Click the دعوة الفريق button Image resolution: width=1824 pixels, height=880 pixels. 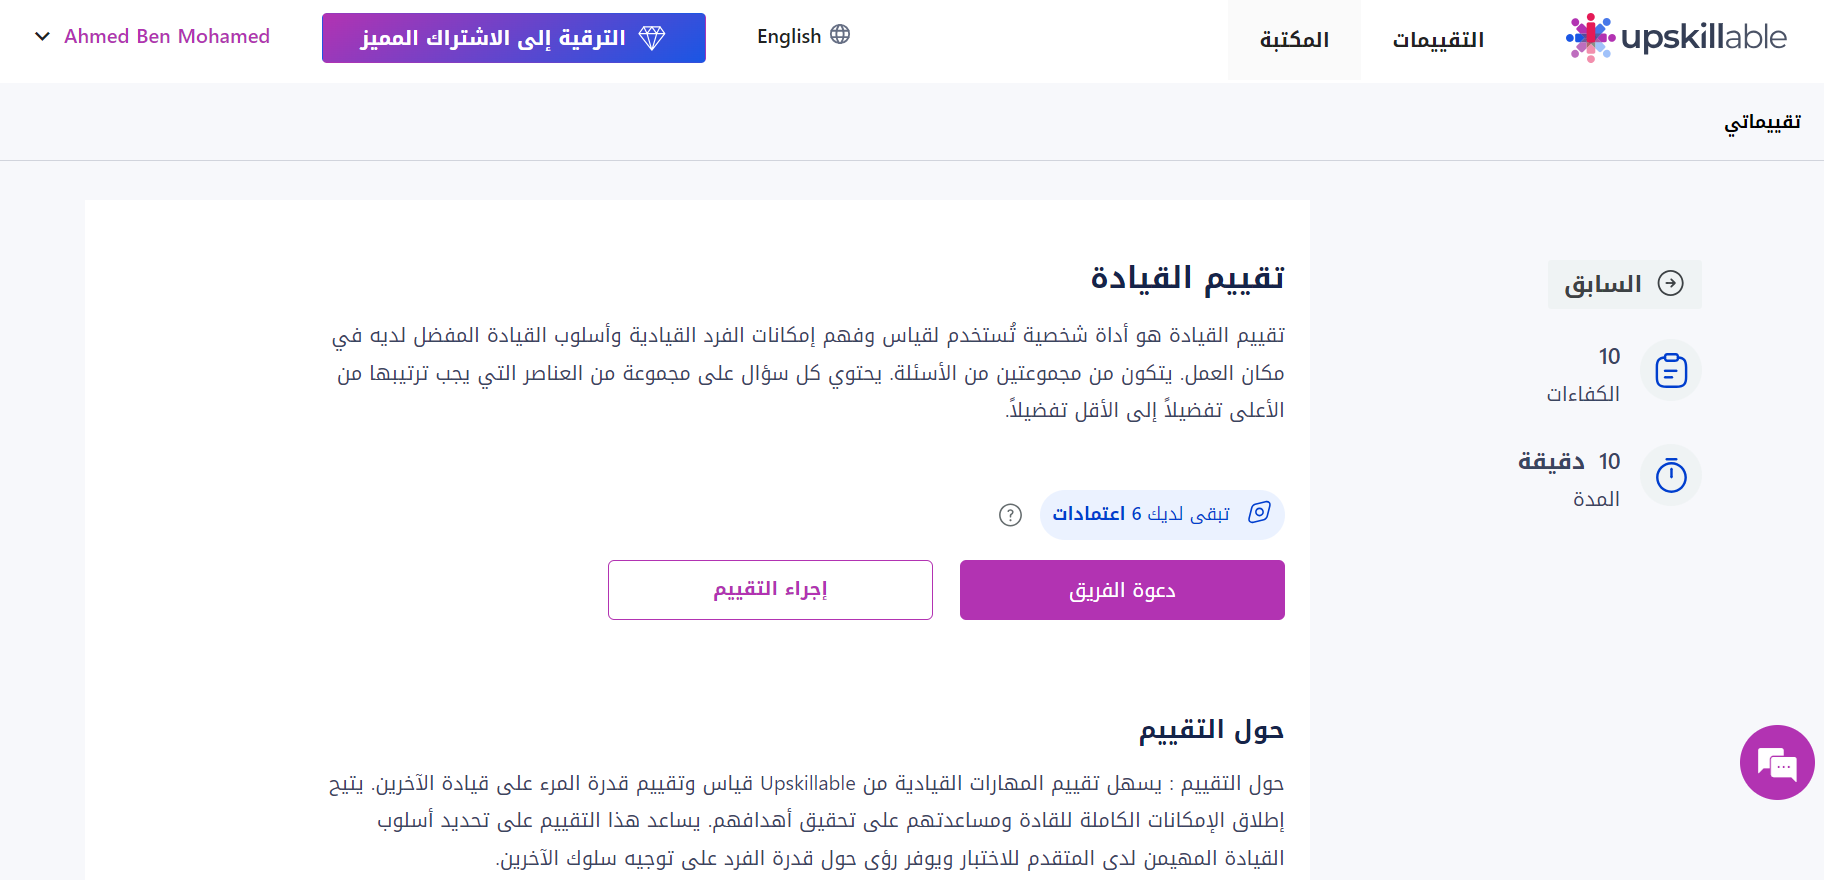pyautogui.click(x=1122, y=590)
